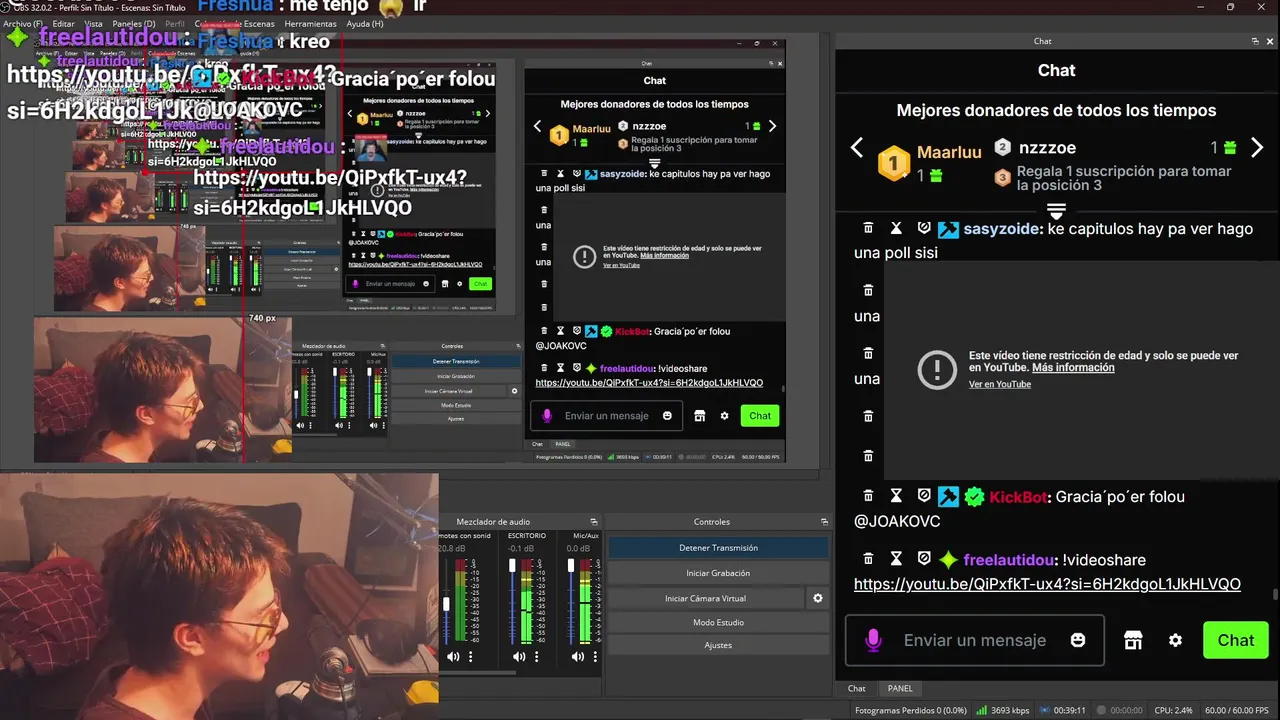Image resolution: width=1280 pixels, height=720 pixels.
Task: Open chat settings gear
Action: (1175, 640)
